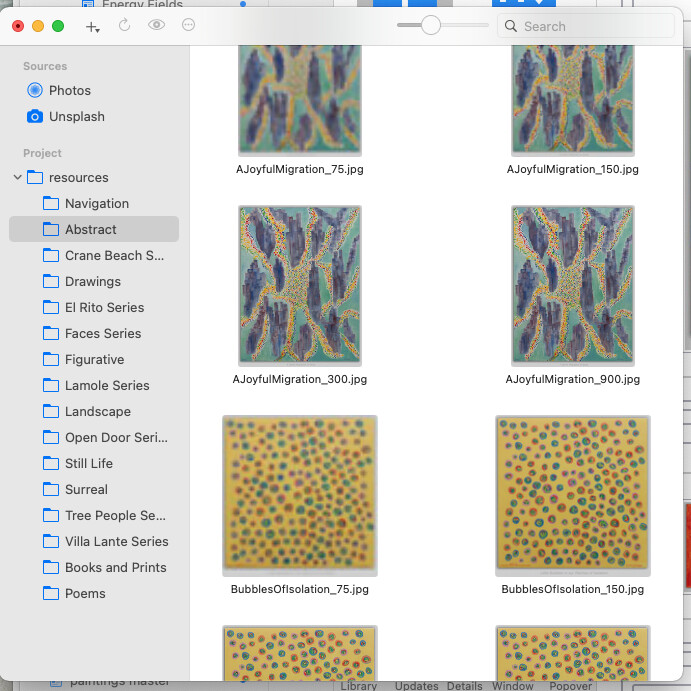This screenshot has width=691, height=691.
Task: Click the refresh arrow icon
Action: [125, 25]
